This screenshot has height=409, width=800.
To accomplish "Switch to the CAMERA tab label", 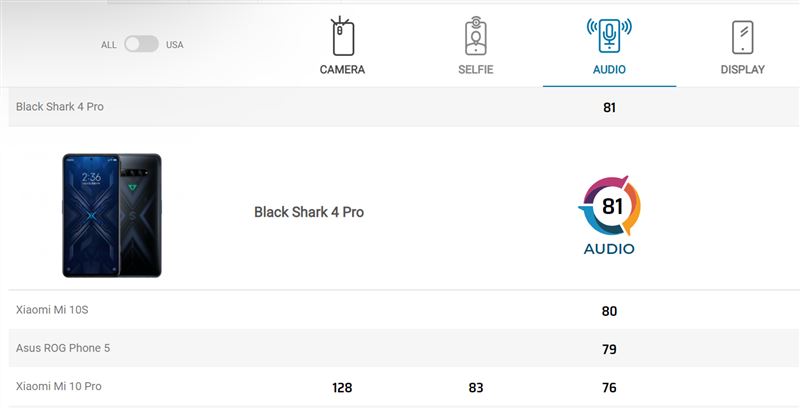I will point(342,70).
